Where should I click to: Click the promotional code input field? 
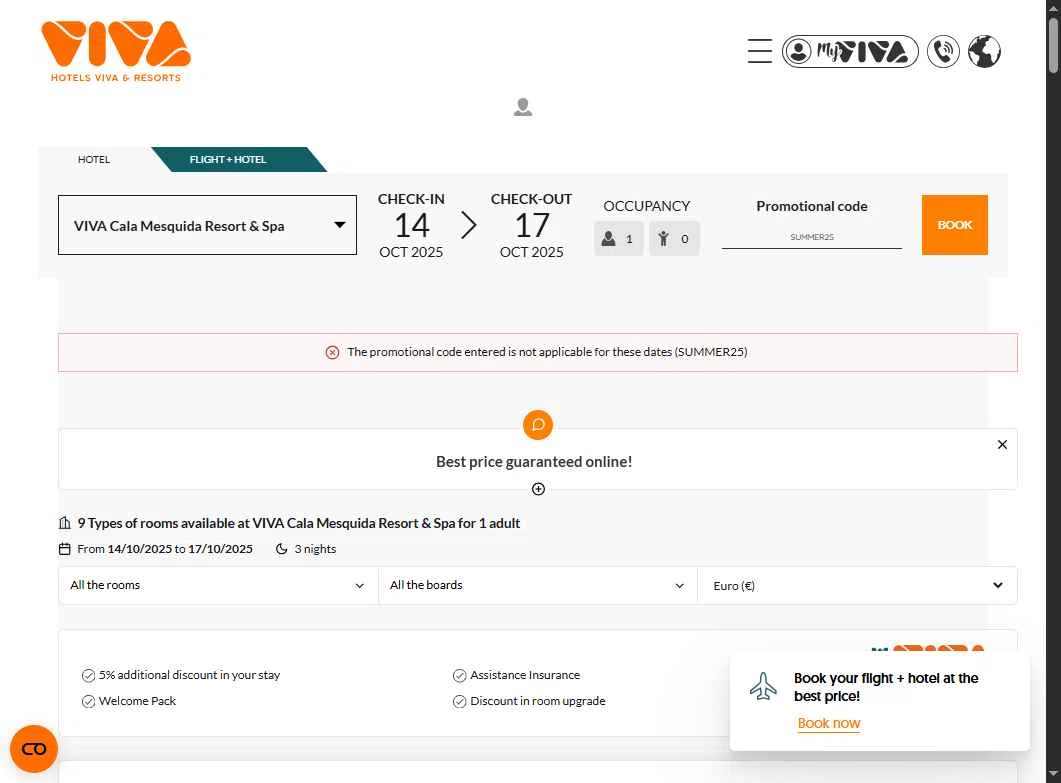pos(811,237)
